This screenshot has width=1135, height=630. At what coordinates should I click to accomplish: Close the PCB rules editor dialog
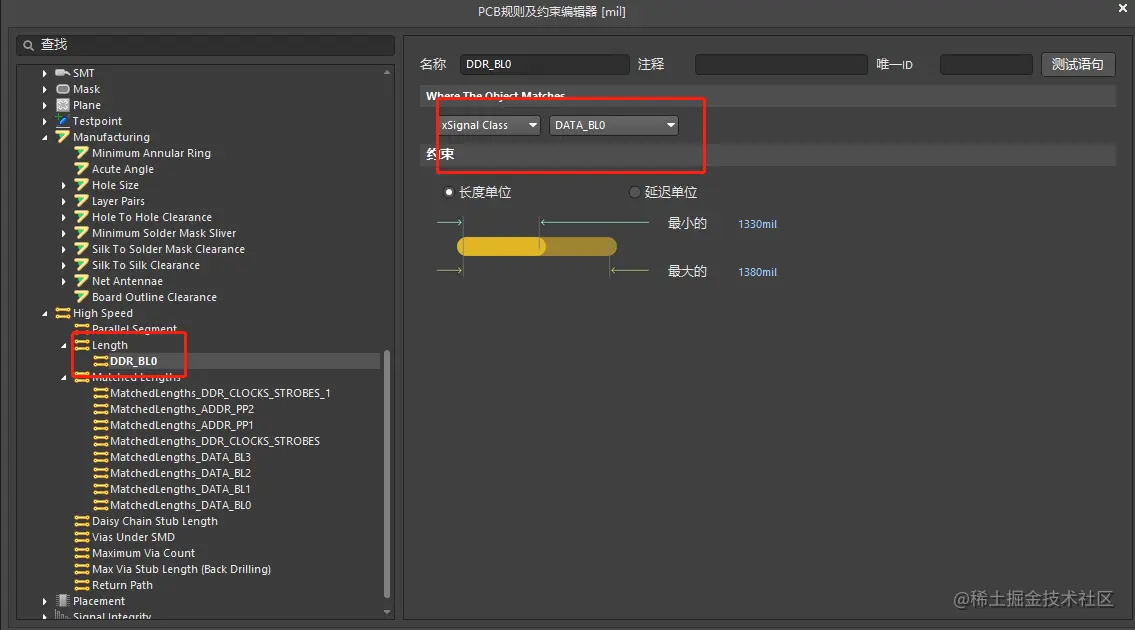[x=1123, y=8]
